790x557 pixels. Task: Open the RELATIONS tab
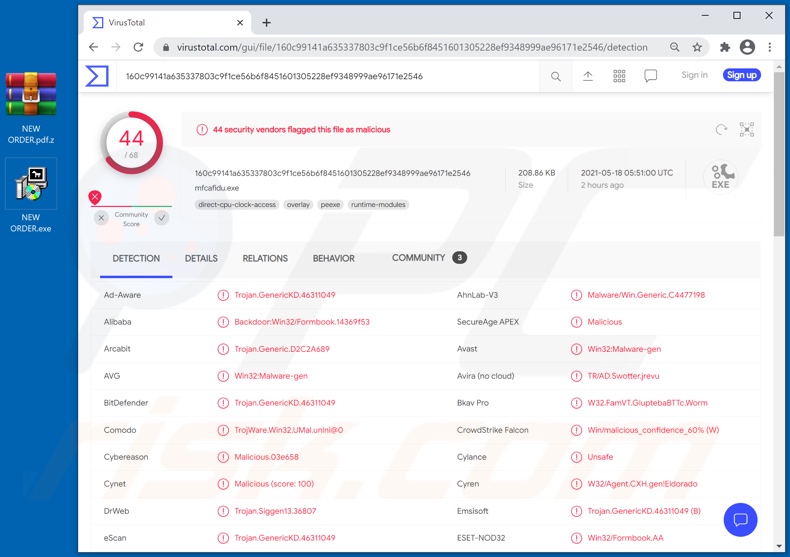[x=265, y=258]
